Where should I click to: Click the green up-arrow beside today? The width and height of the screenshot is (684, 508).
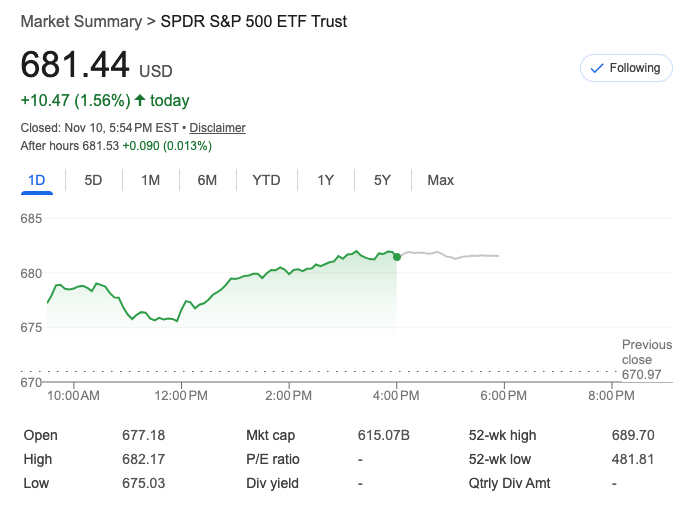point(140,100)
